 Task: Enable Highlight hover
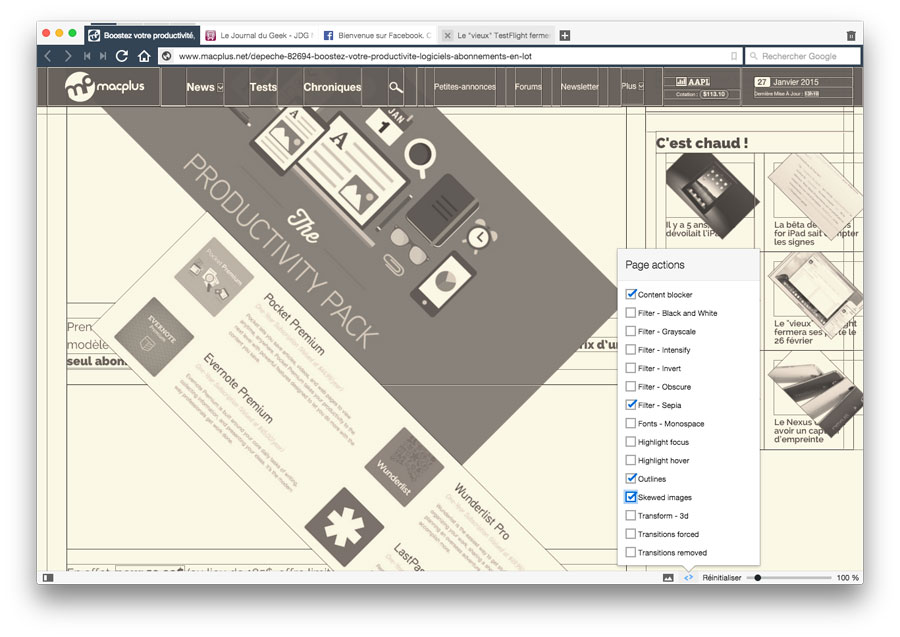click(x=631, y=460)
